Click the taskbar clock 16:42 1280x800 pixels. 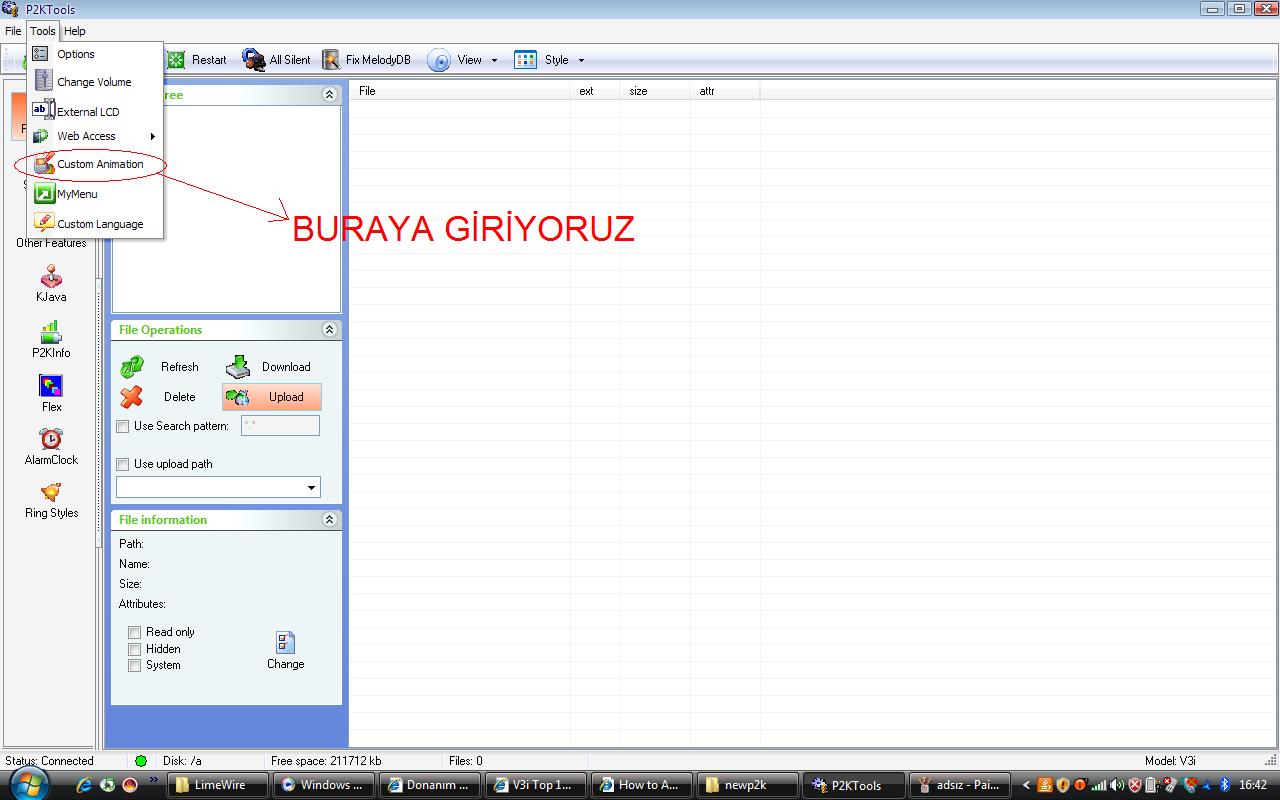(x=1253, y=785)
